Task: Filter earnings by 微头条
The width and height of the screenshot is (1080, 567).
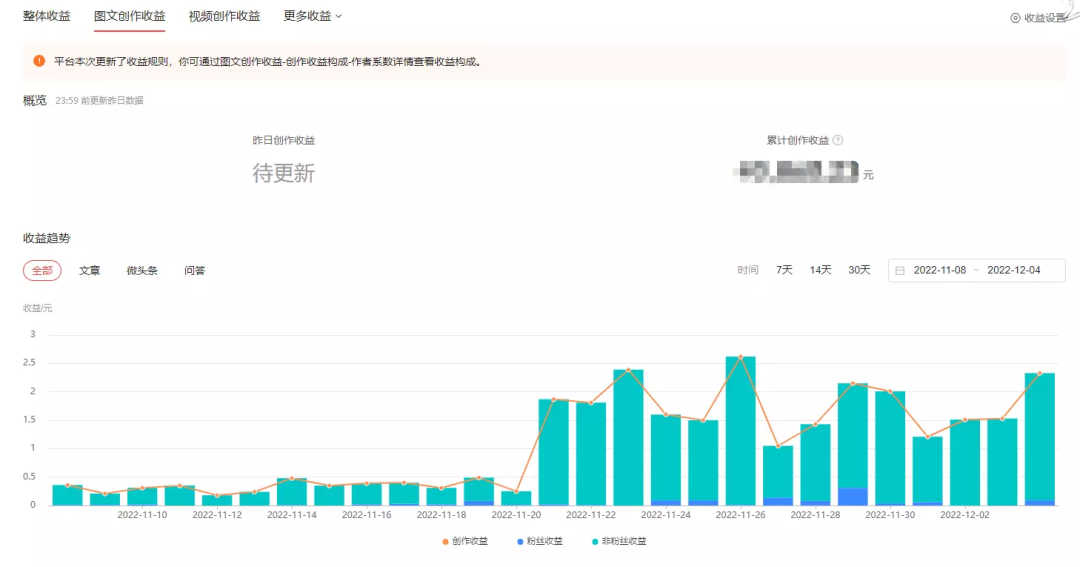Action: [x=142, y=271]
